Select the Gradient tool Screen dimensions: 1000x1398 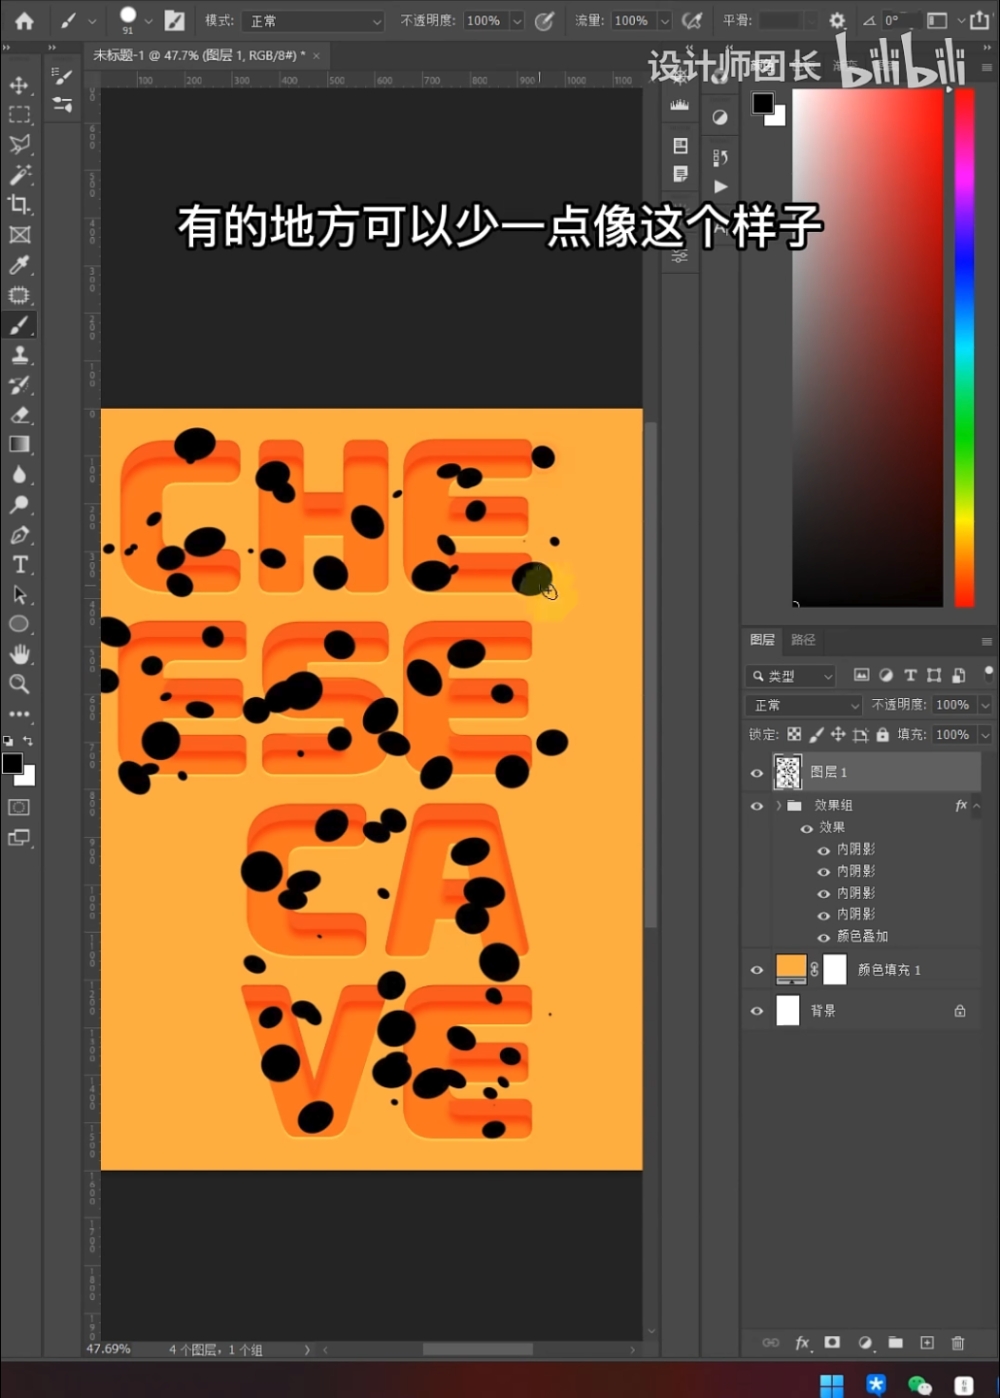coord(19,444)
